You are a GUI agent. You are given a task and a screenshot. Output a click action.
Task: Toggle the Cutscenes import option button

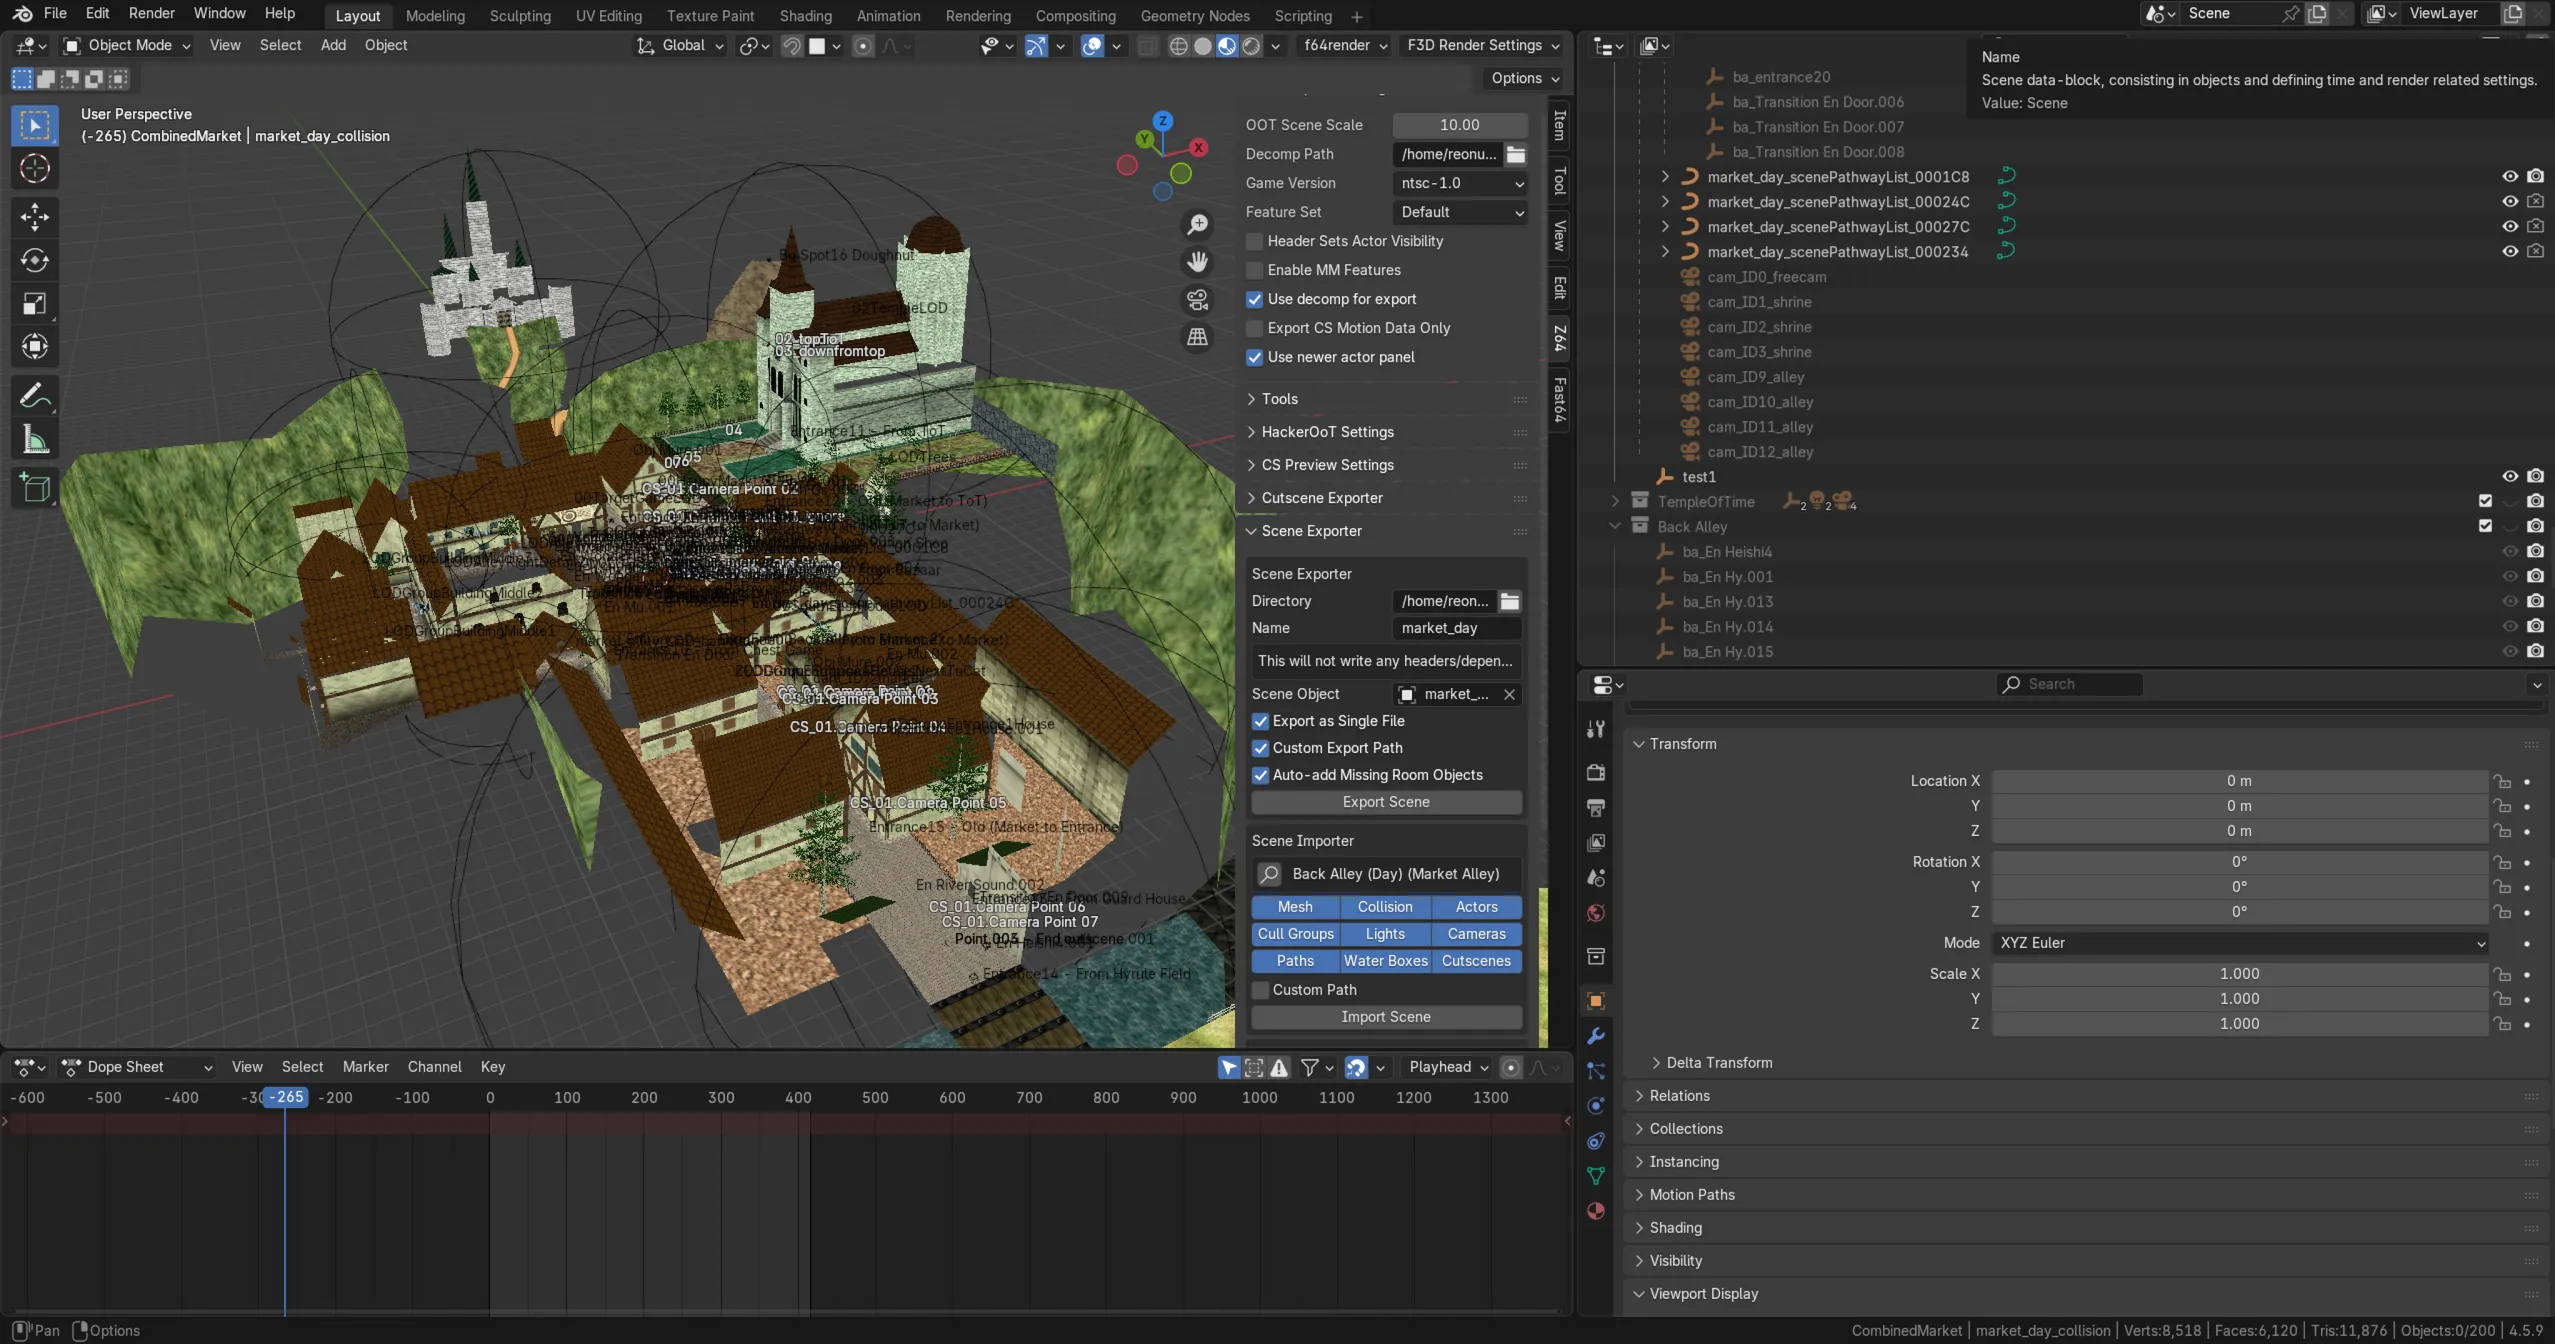tap(1476, 961)
